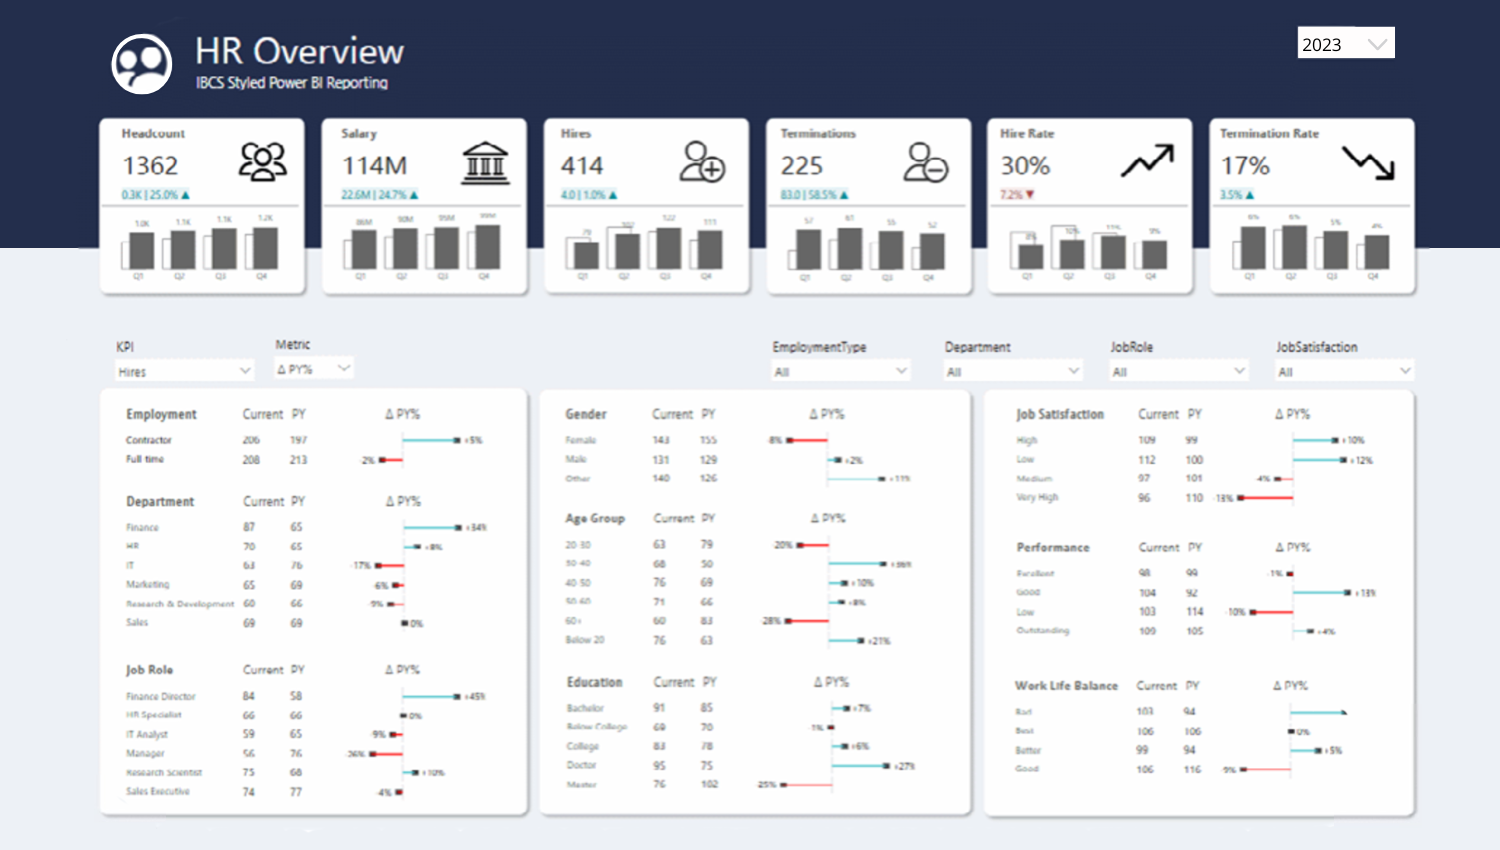Expand the KPI dropdown showing Hires

[184, 372]
